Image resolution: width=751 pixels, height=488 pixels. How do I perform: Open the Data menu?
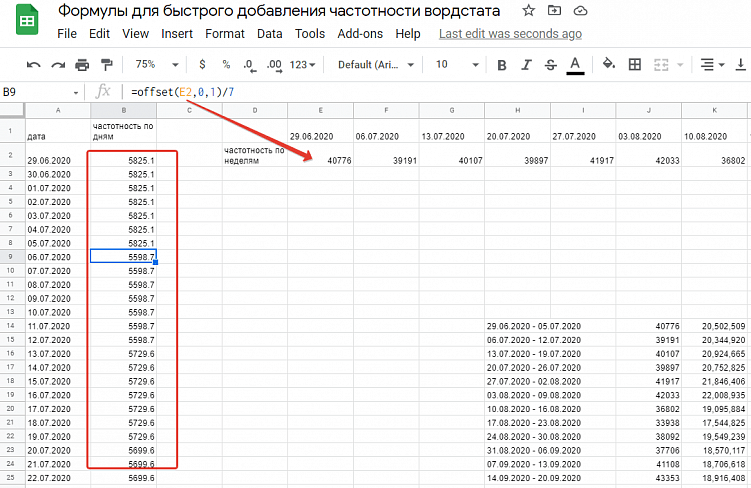[x=269, y=34]
